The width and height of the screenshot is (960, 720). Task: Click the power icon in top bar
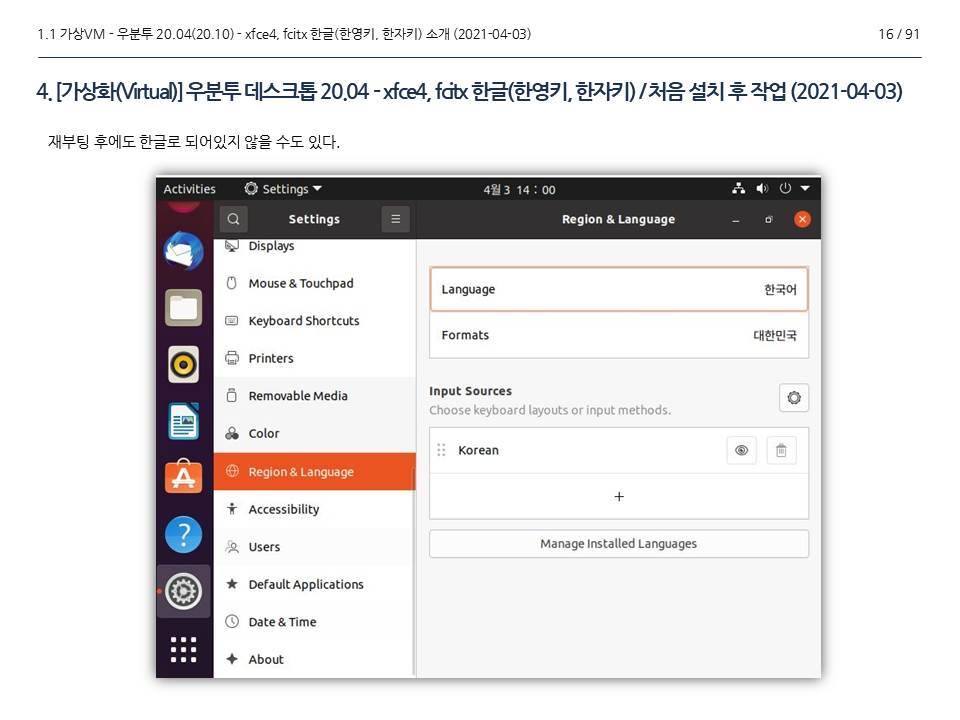[x=786, y=189]
